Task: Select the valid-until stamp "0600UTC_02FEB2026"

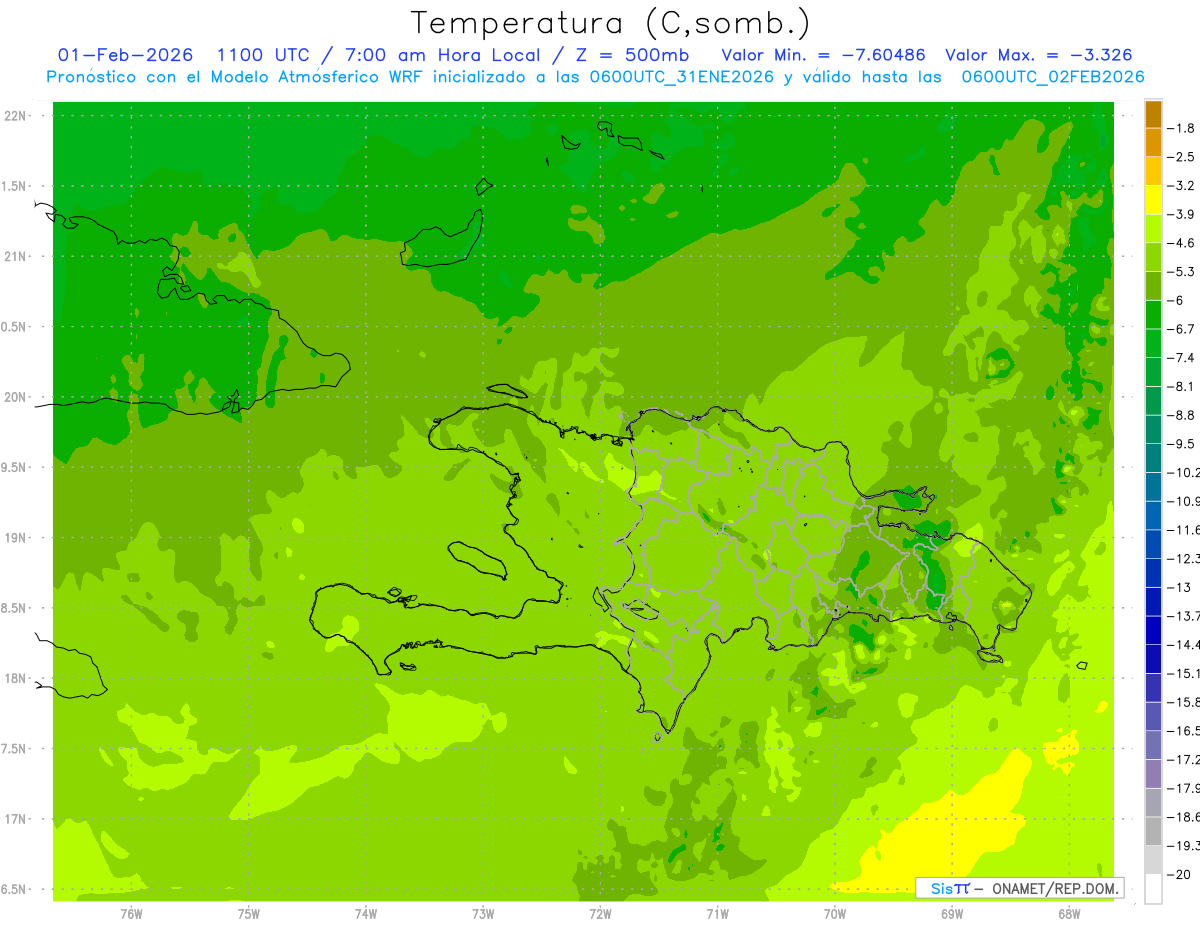Action: (1052, 77)
